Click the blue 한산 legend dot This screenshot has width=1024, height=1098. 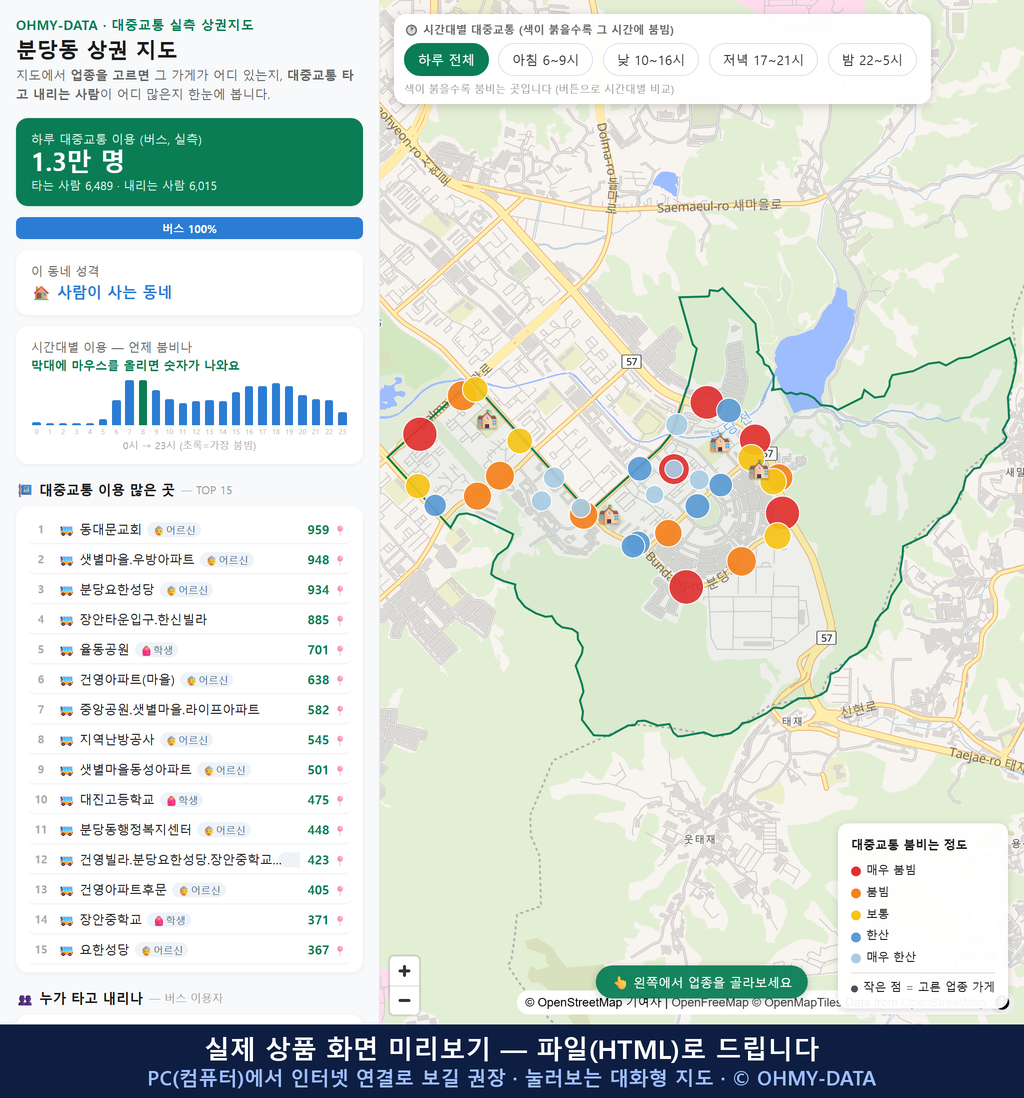[x=855, y=937]
